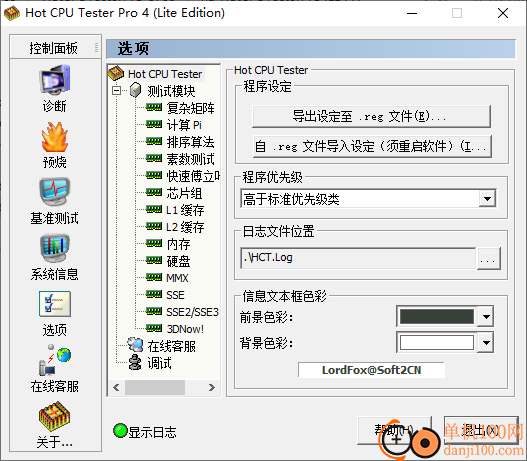Click the chip icon beside 排序算法
Screen dimensions: 527x461
(x=154, y=141)
